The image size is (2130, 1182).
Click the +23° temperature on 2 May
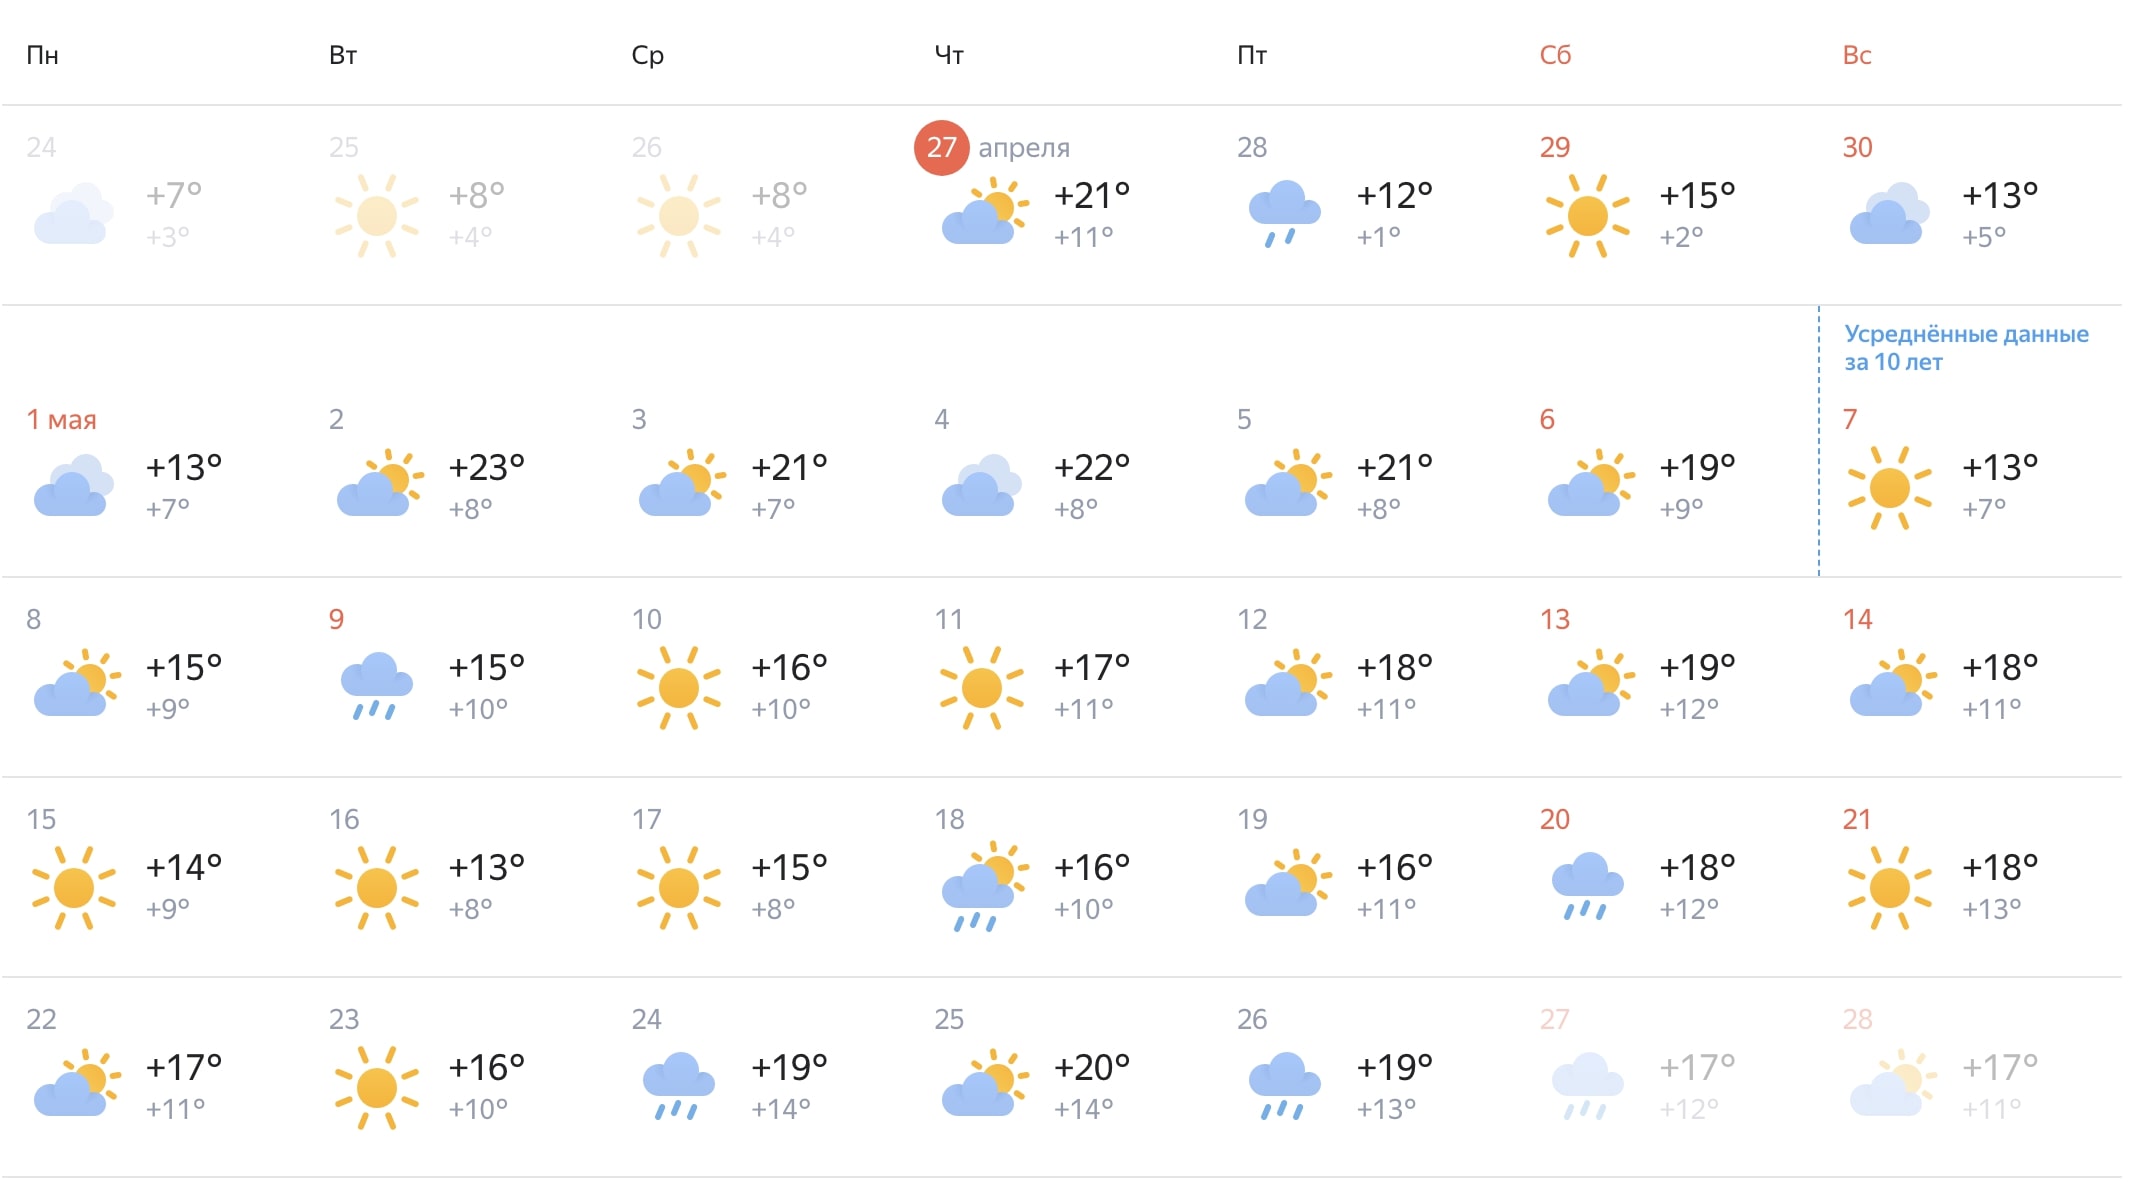point(486,467)
